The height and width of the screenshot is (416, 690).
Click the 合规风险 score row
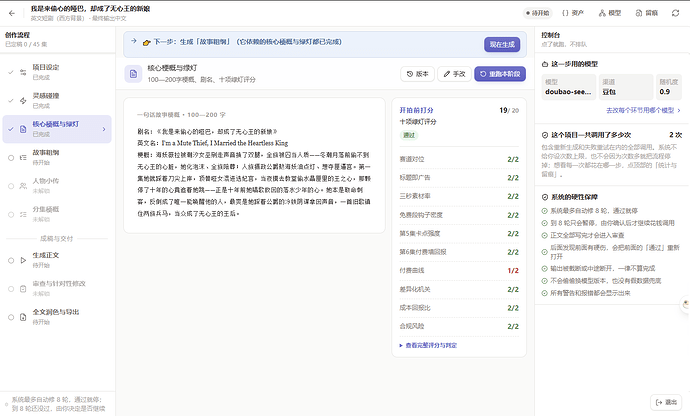[x=459, y=326]
